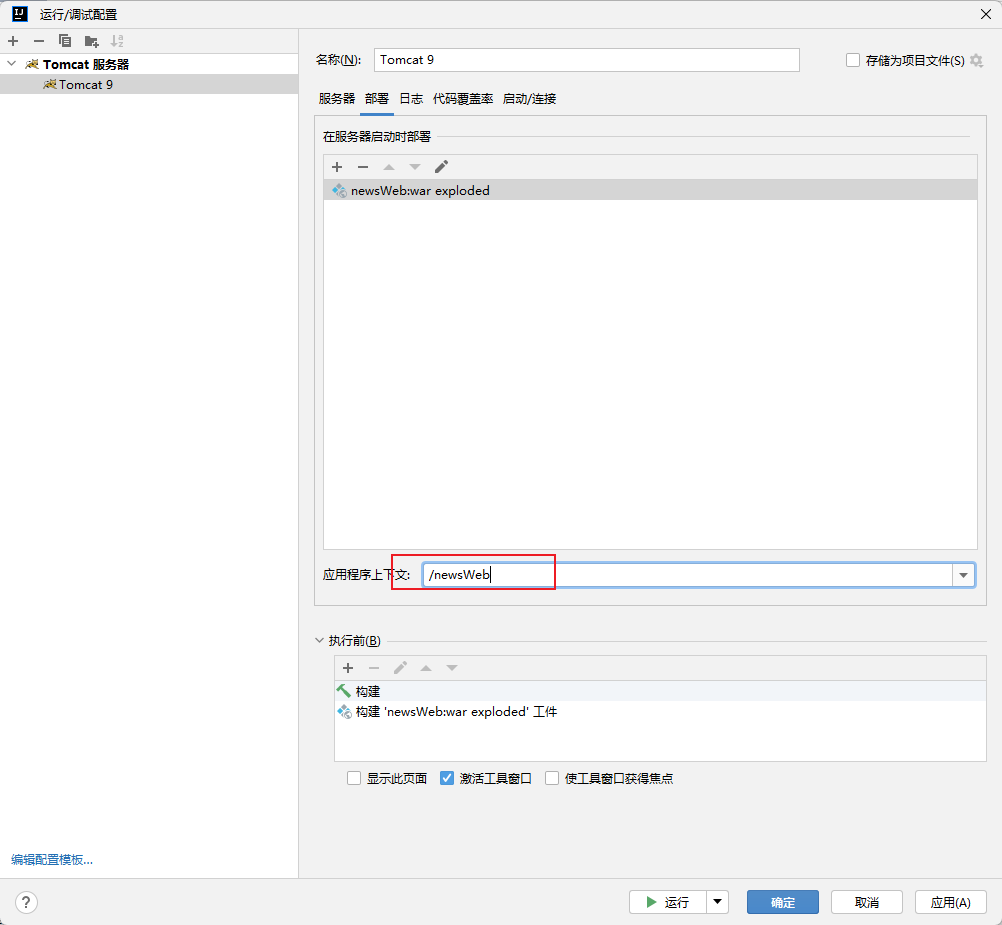The image size is (1002, 925).
Task: Move before-launch task up
Action: coord(426,668)
